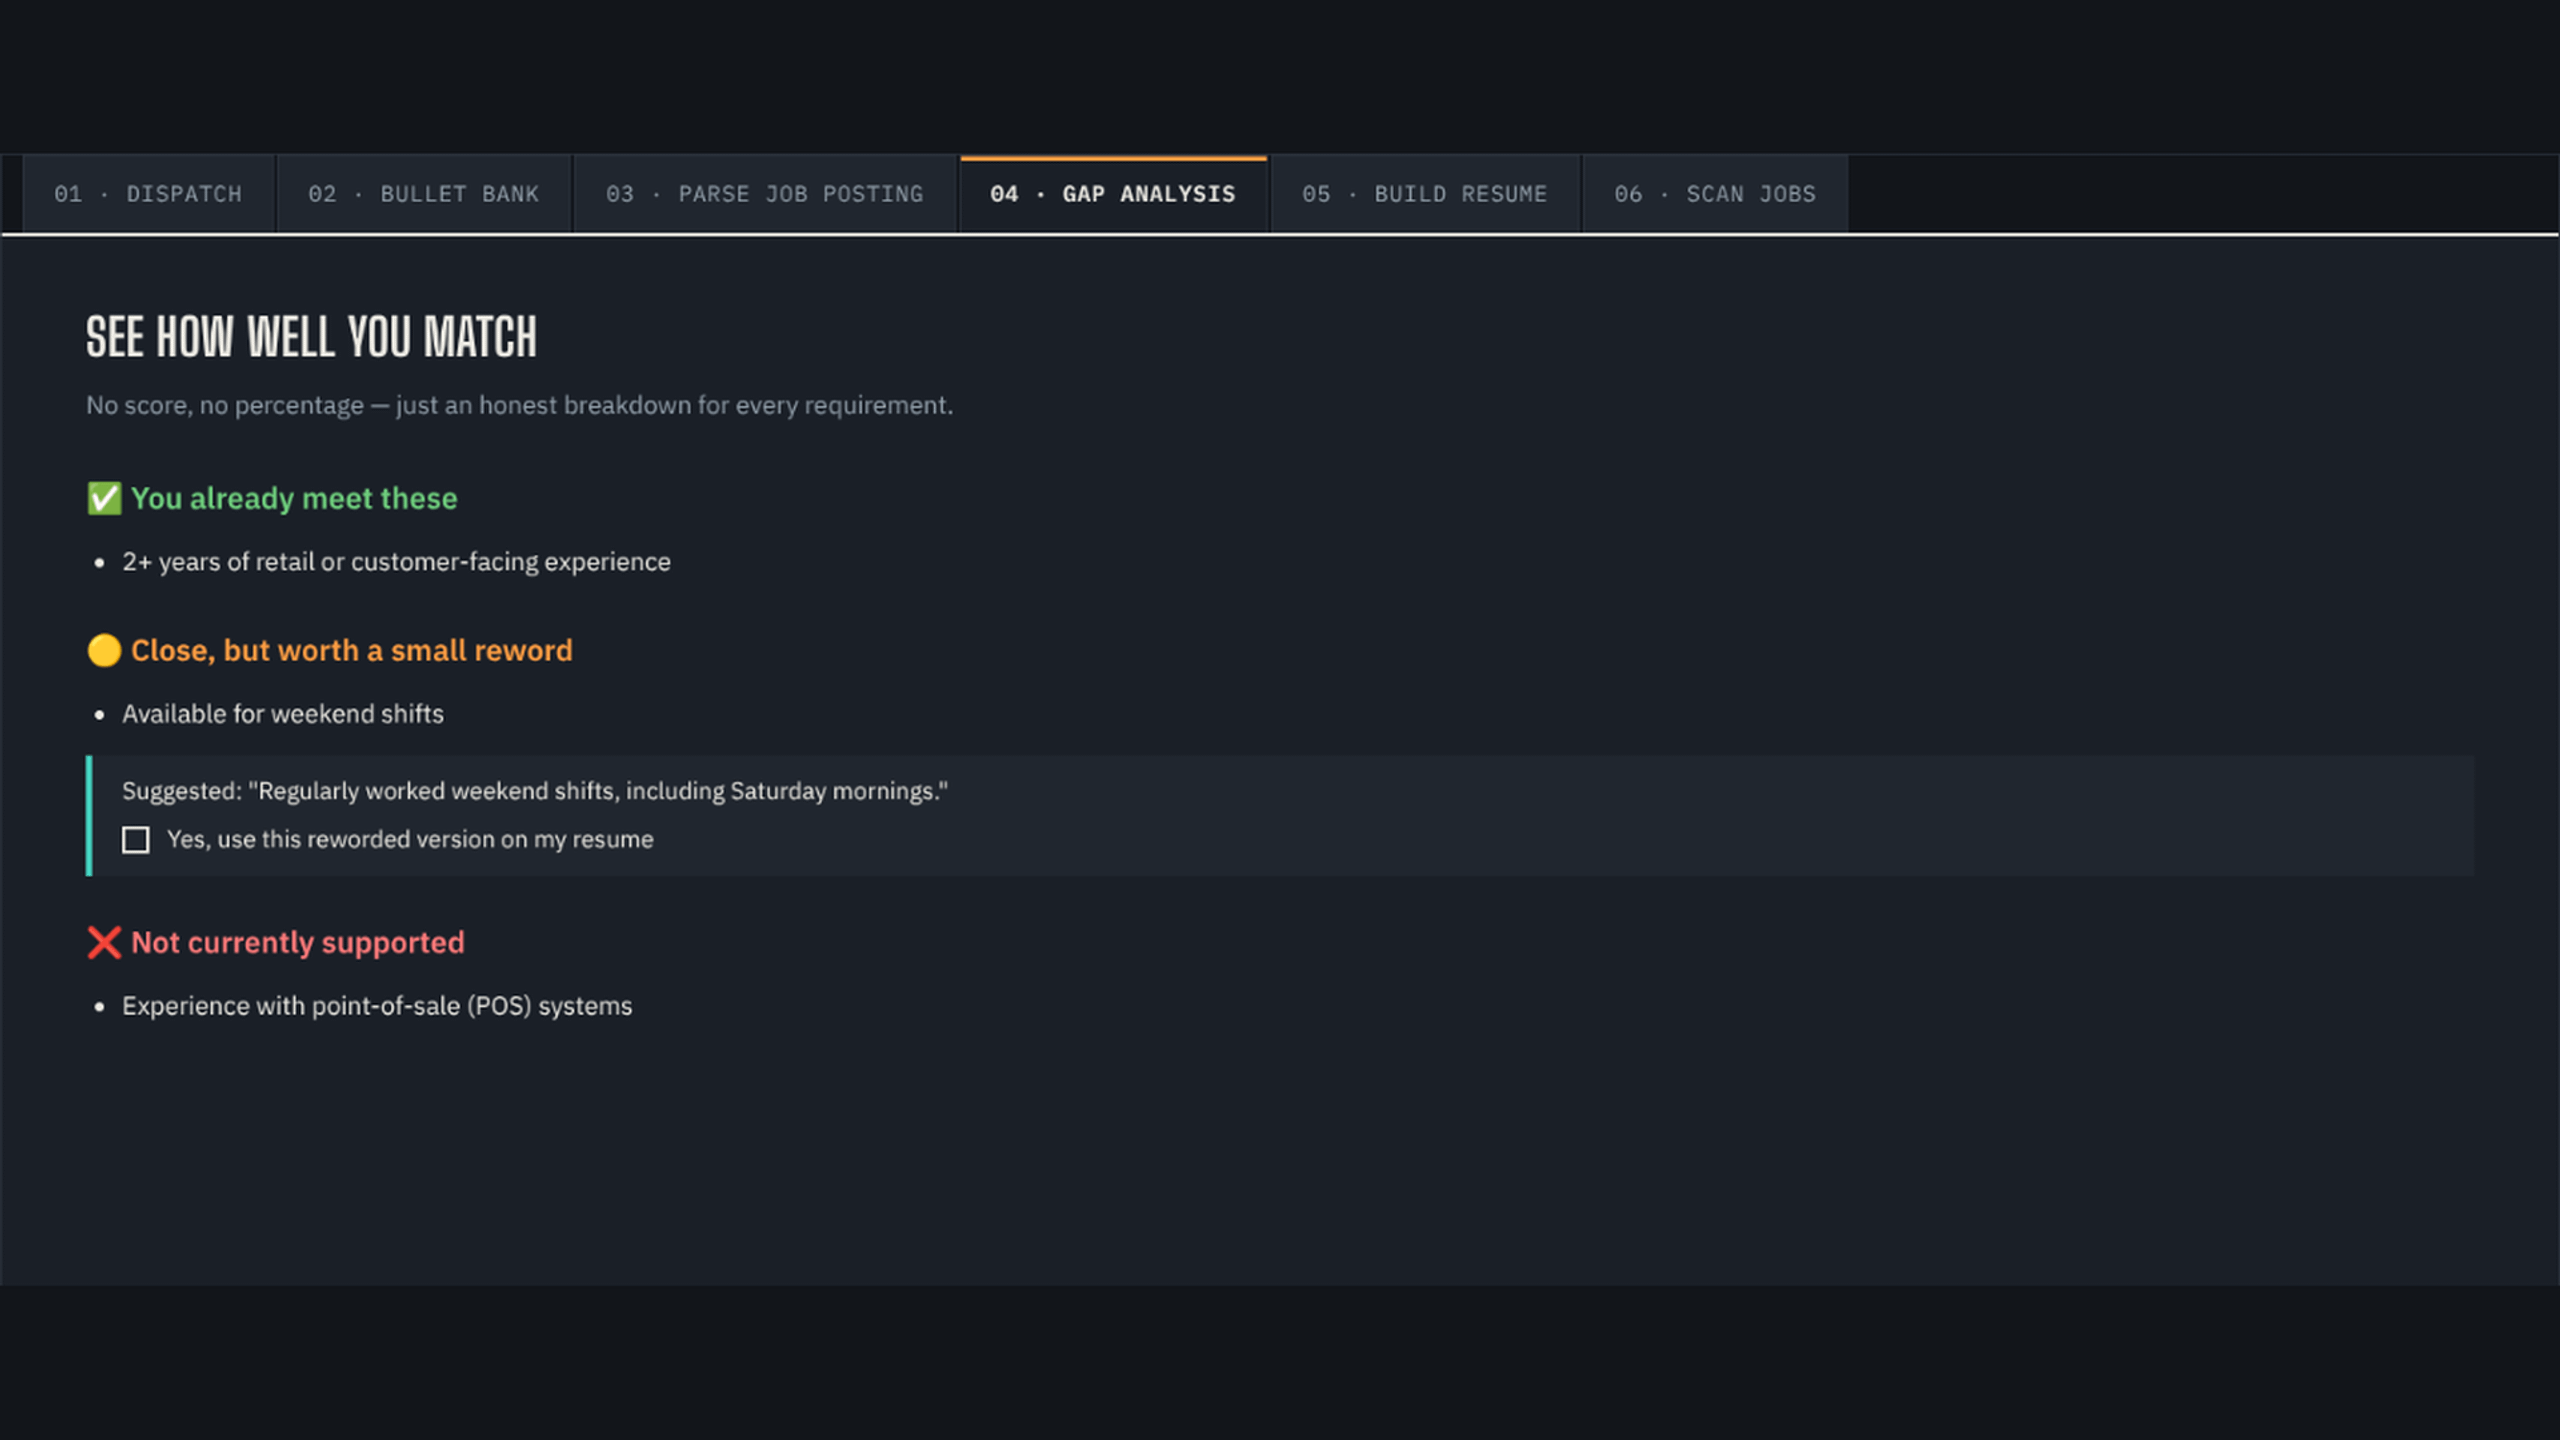Click 'No score, no percentage' subtitle text

tap(519, 405)
